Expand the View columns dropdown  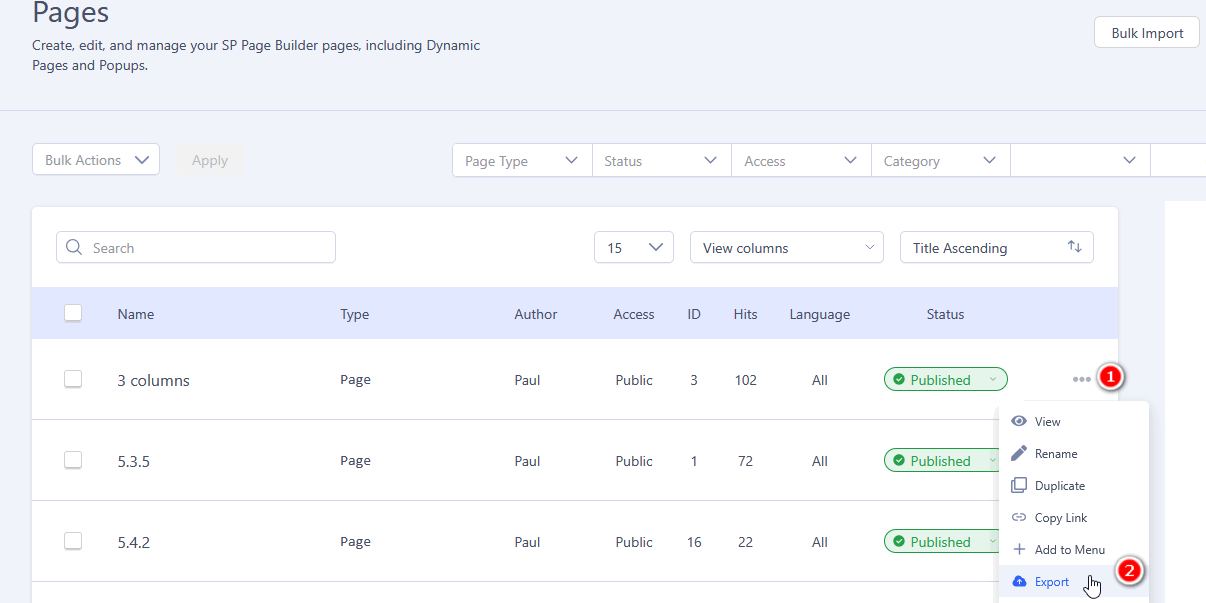[786, 248]
